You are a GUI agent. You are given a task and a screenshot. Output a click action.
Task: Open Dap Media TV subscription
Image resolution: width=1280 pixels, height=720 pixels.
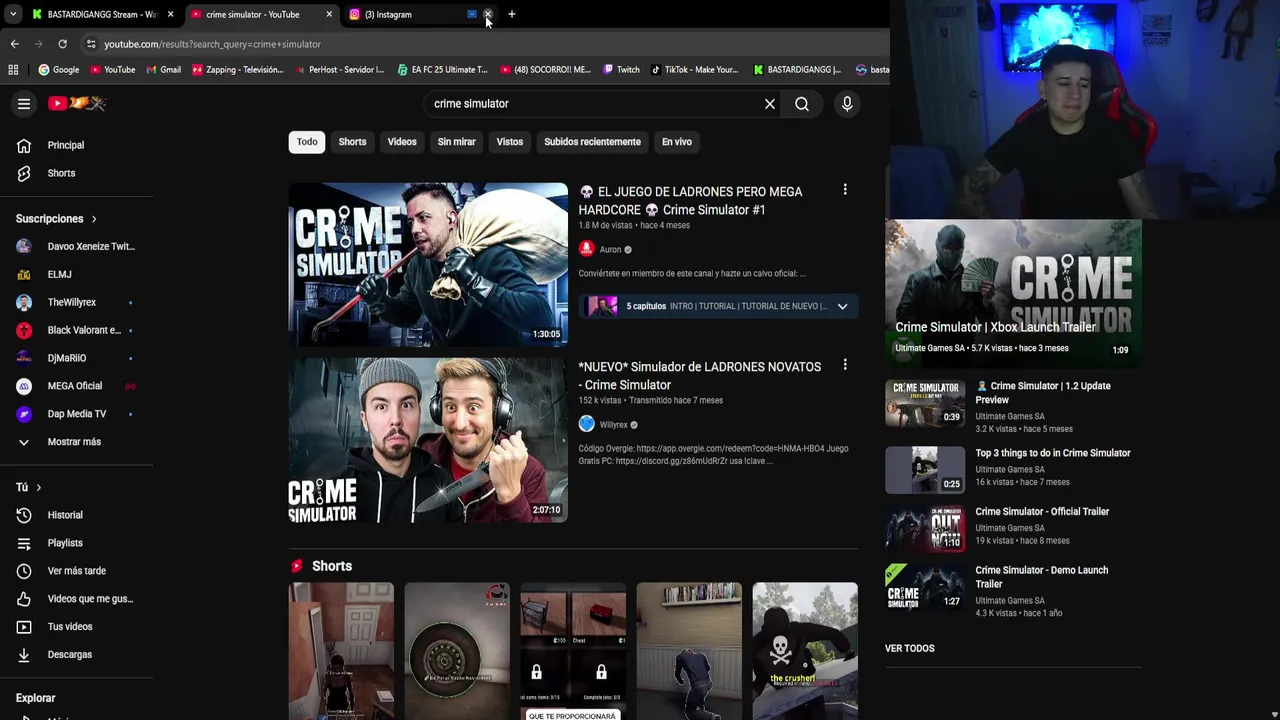[77, 414]
